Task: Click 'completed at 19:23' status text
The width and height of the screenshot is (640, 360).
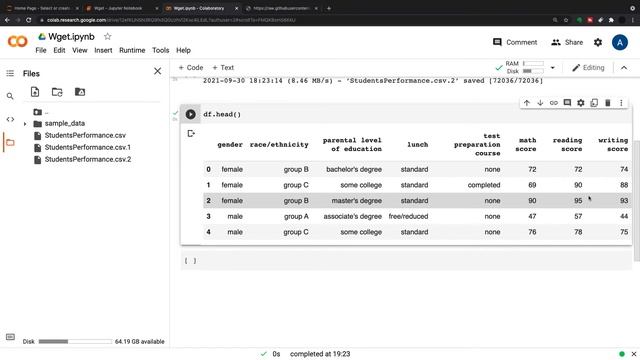Action: pyautogui.click(x=320, y=354)
